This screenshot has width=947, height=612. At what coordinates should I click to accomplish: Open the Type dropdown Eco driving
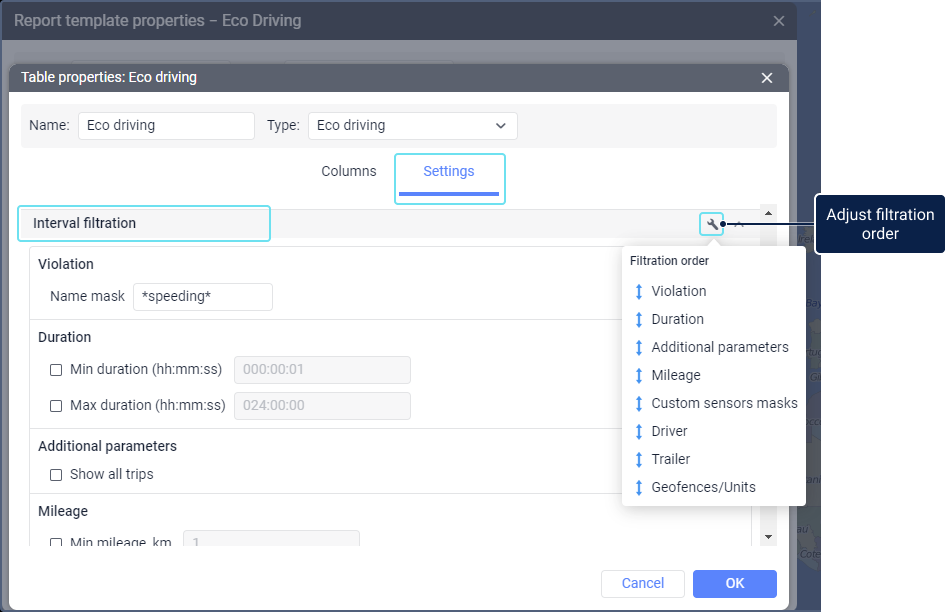(x=413, y=126)
